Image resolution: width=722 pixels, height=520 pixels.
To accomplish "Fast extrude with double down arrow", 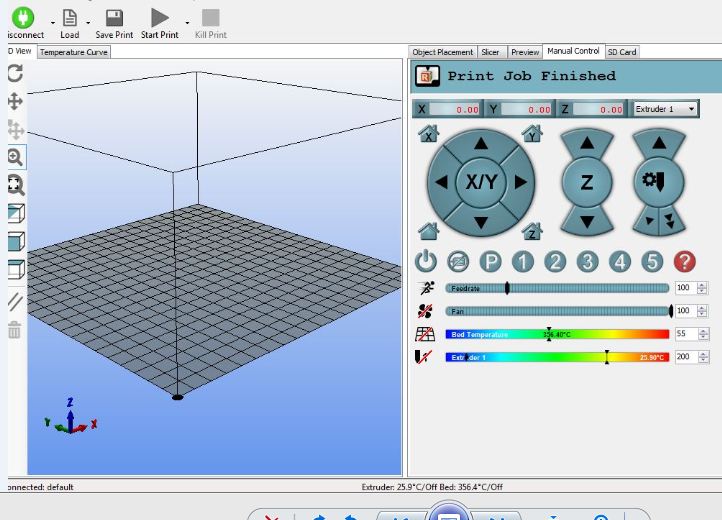I will pyautogui.click(x=670, y=221).
